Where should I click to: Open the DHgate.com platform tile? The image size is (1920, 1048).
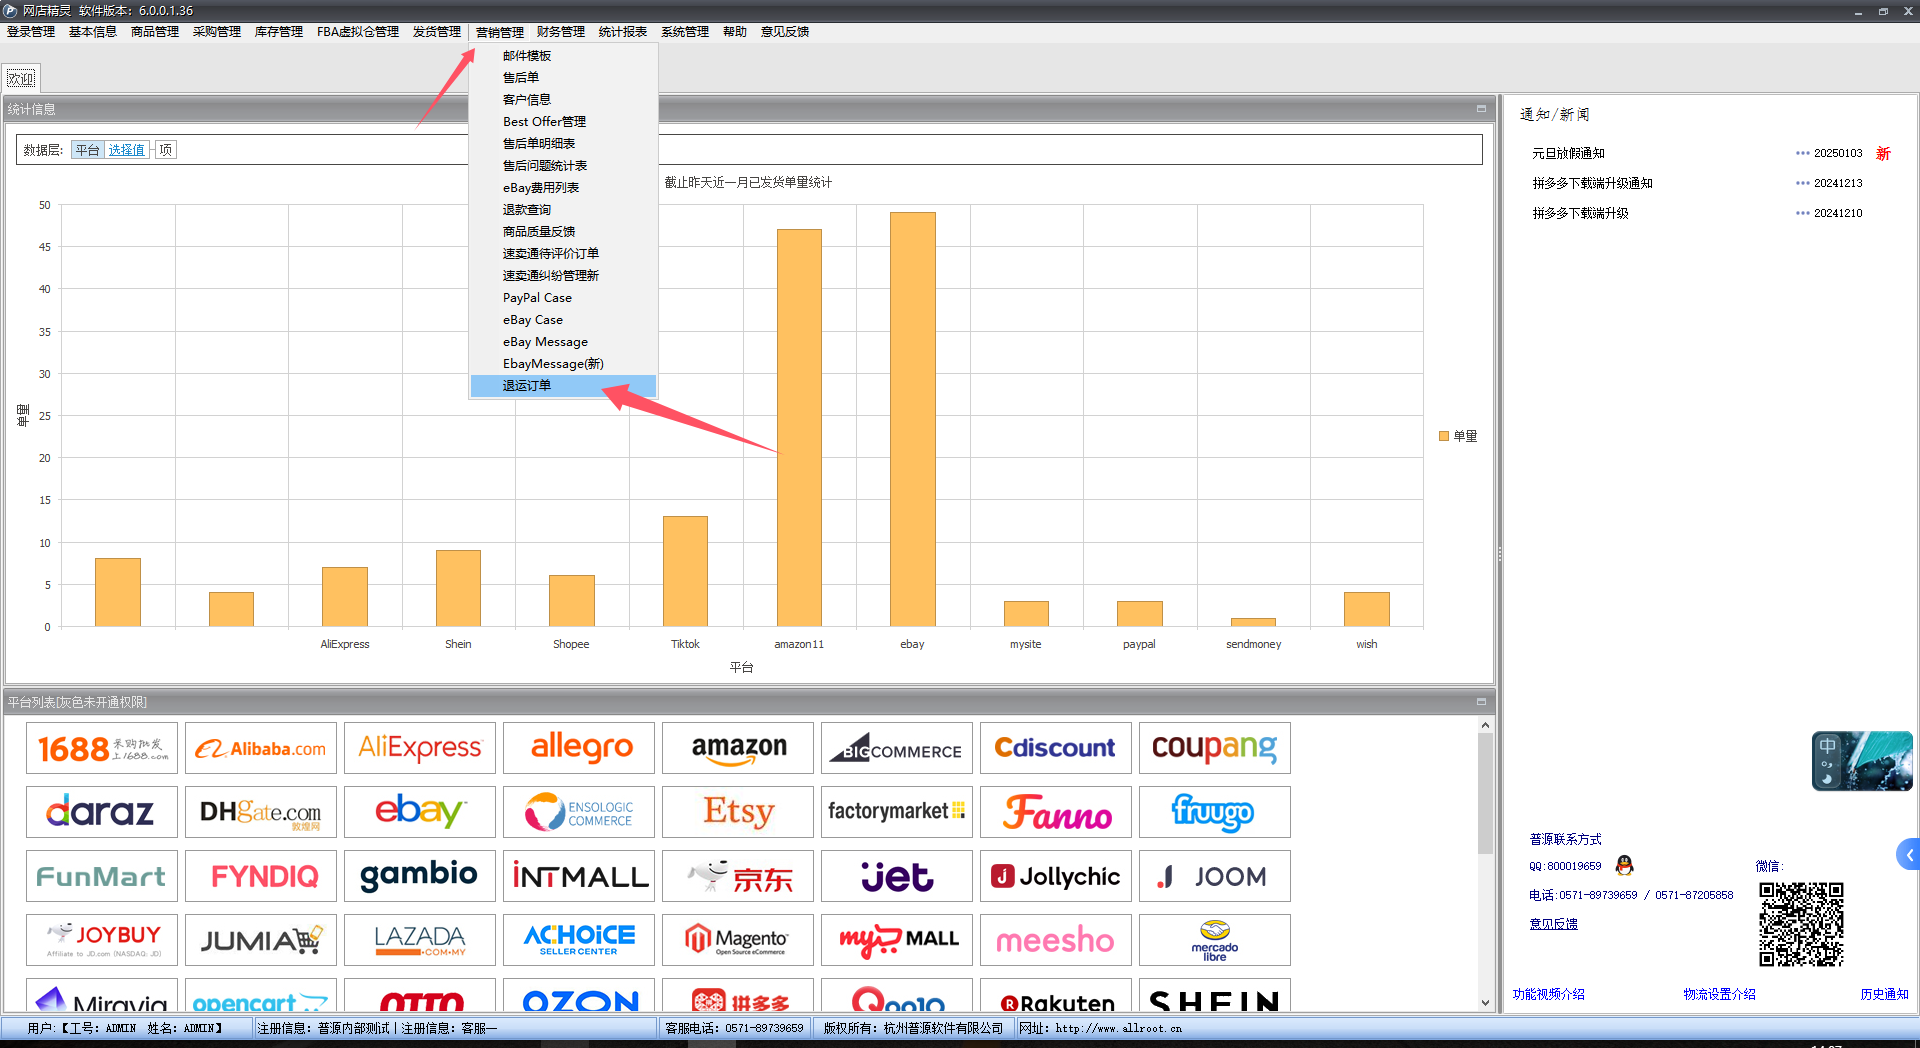point(261,812)
